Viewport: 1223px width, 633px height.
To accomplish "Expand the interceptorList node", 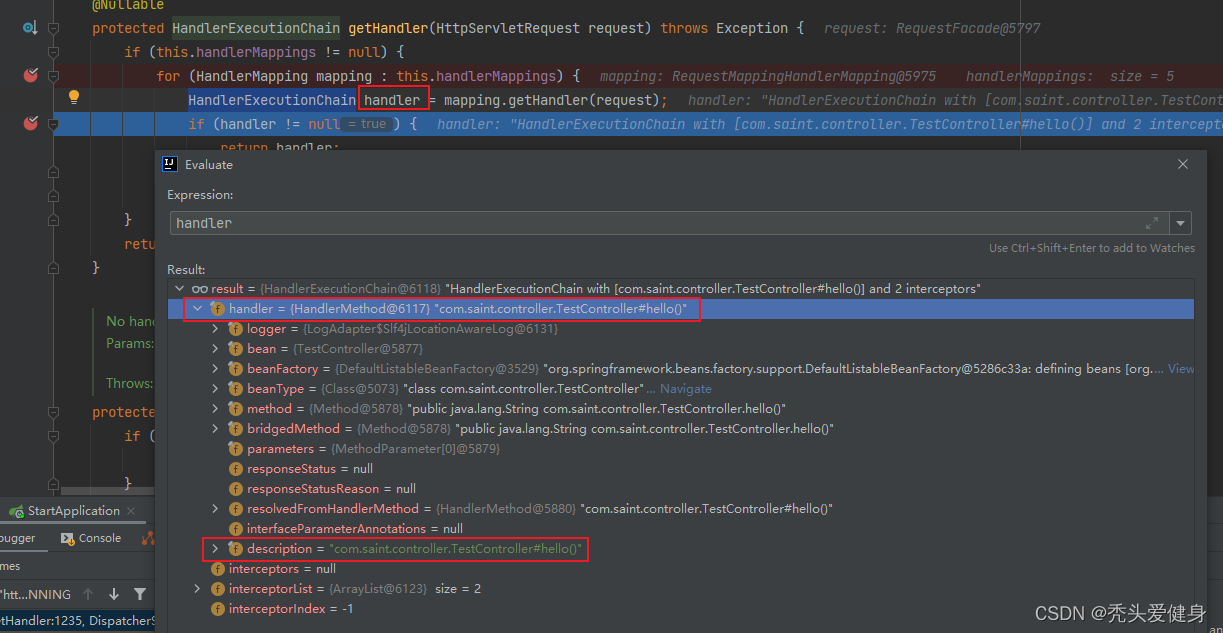I will (198, 589).
